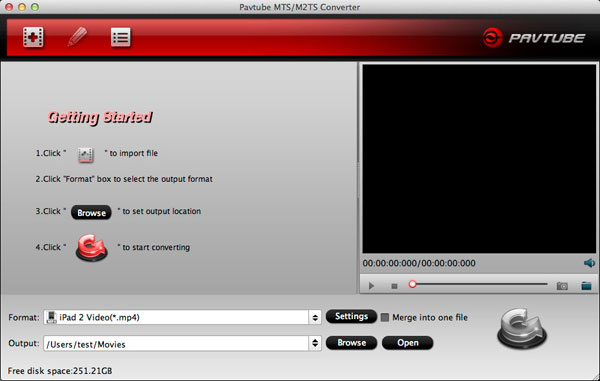Viewport: 600px width, 381px height.
Task: Click the Browse button in Getting Started
Action: click(91, 213)
